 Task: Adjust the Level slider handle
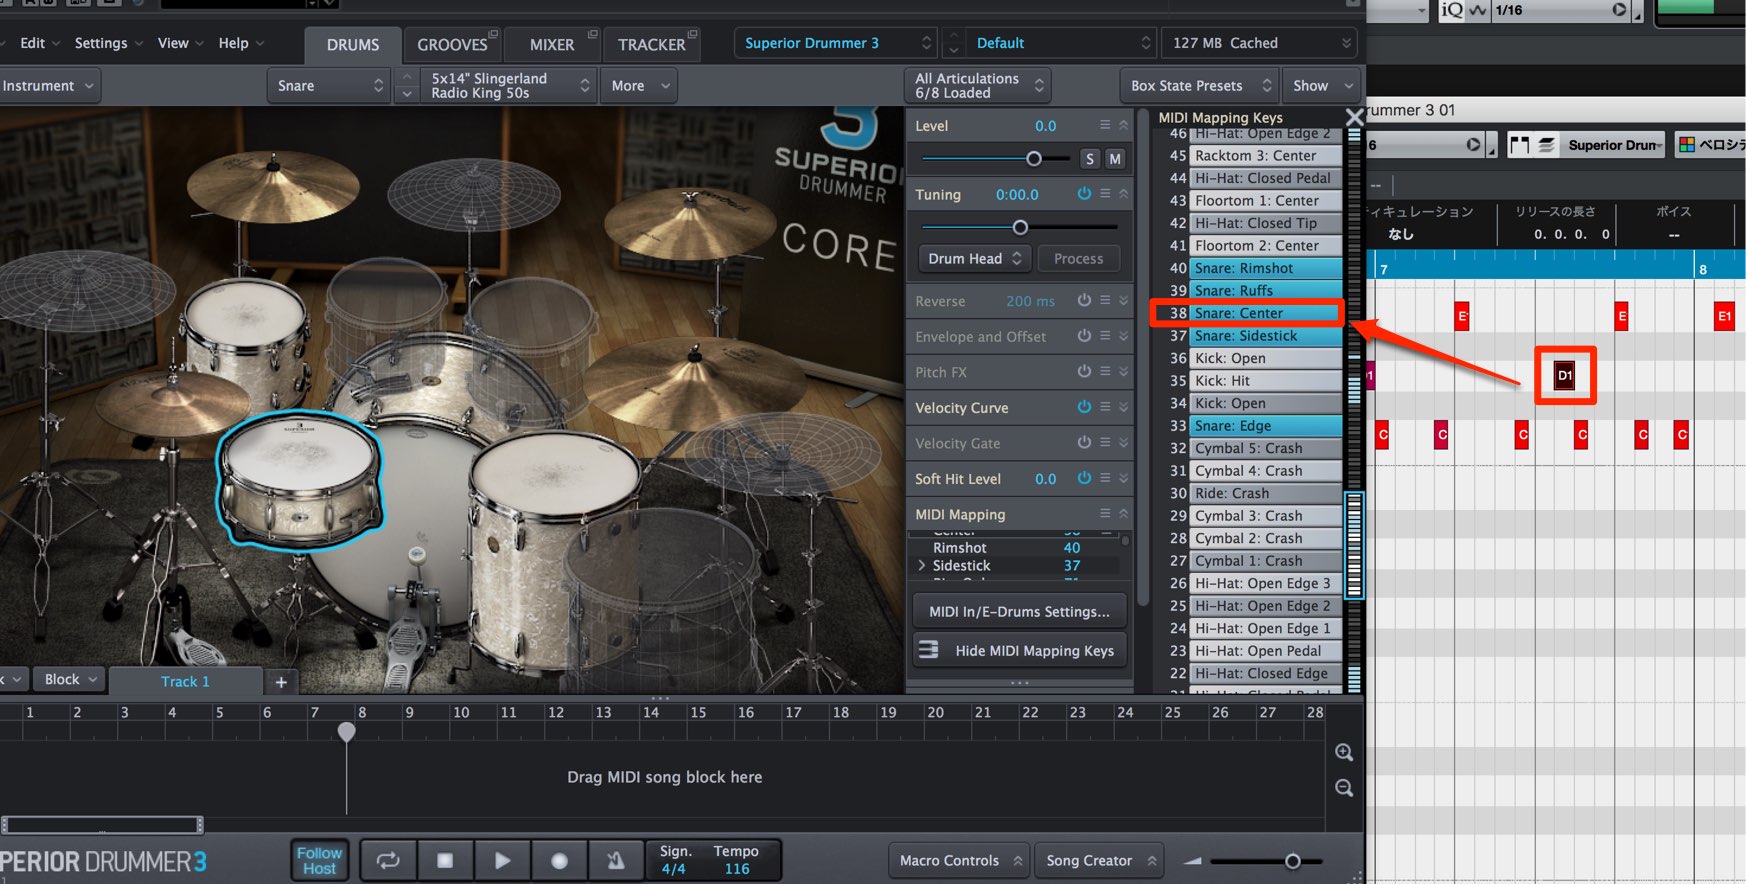click(1034, 158)
